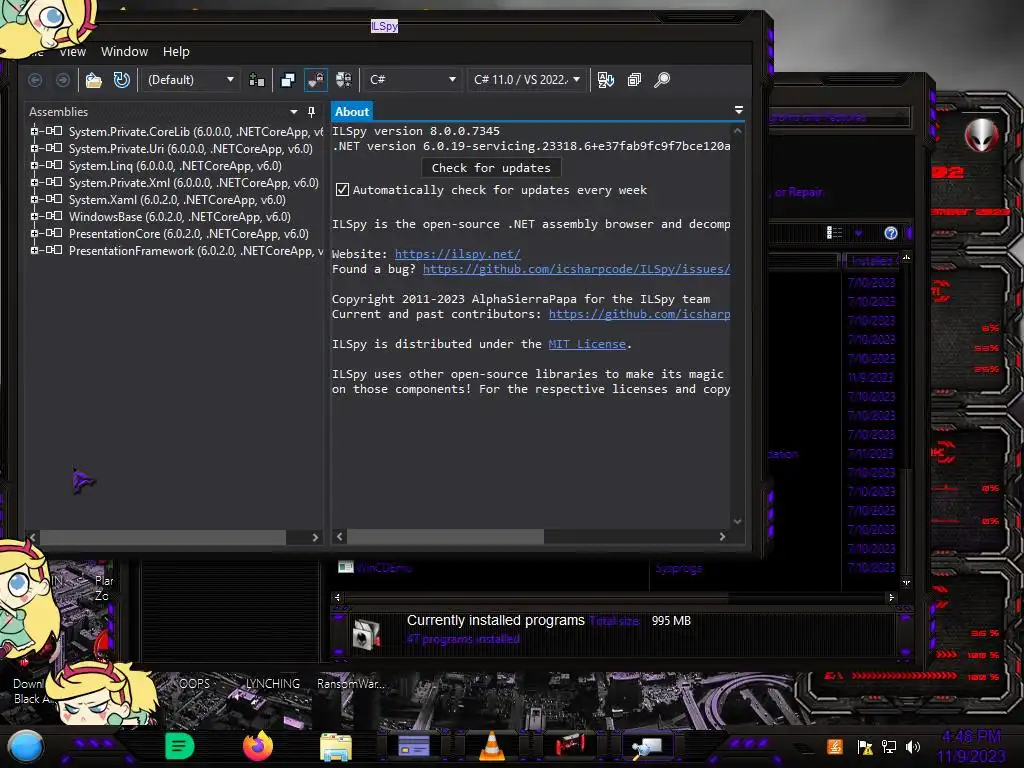Click the Assemblies pane scroll right arrow
Image resolution: width=1024 pixels, height=768 pixels.
point(315,537)
